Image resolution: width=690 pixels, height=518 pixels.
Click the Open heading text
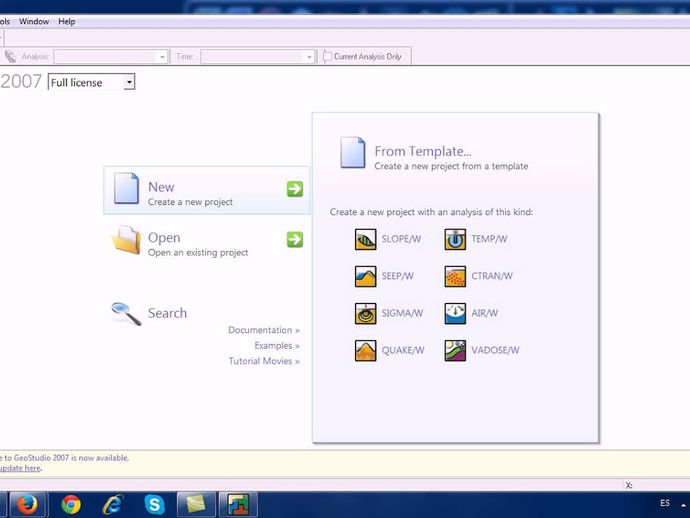click(164, 238)
